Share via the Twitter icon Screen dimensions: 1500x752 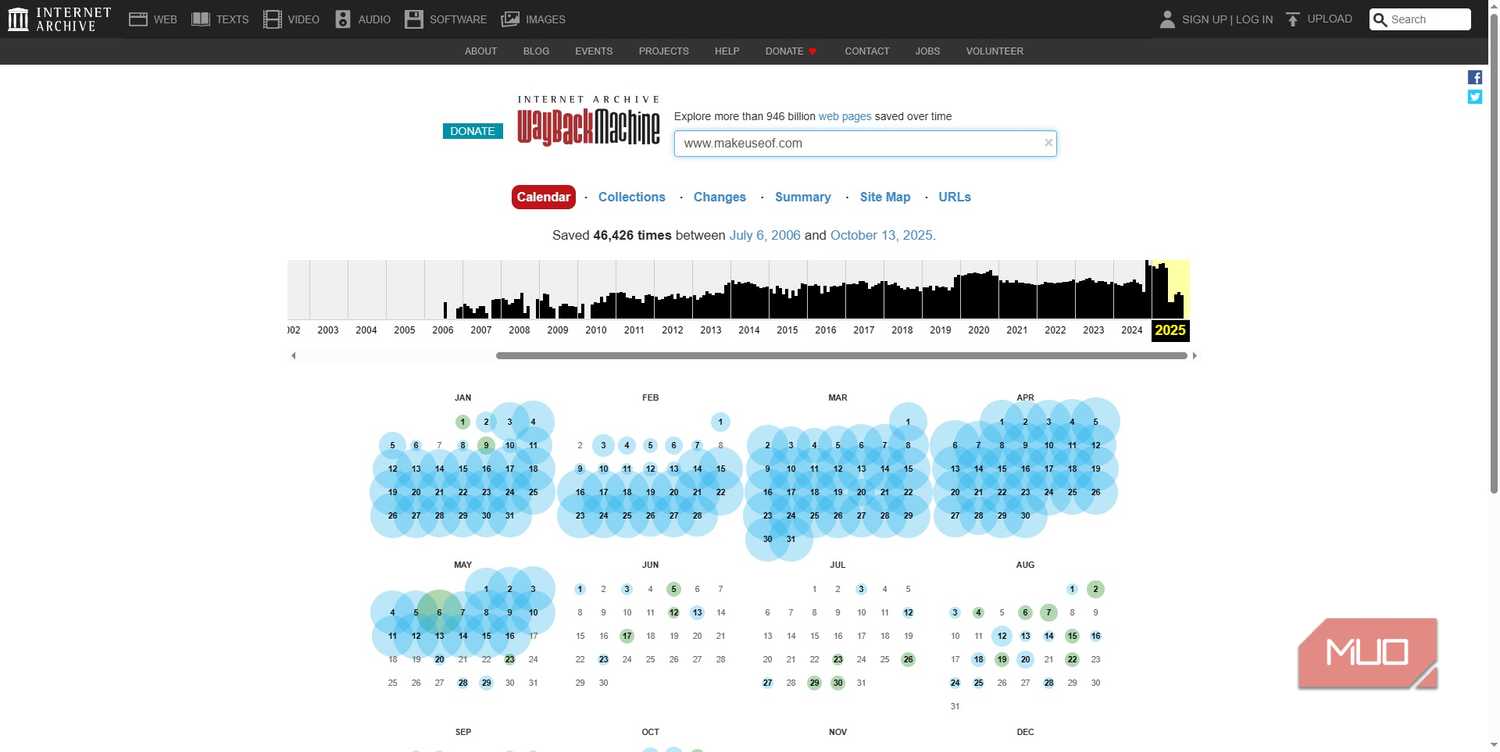[1474, 97]
